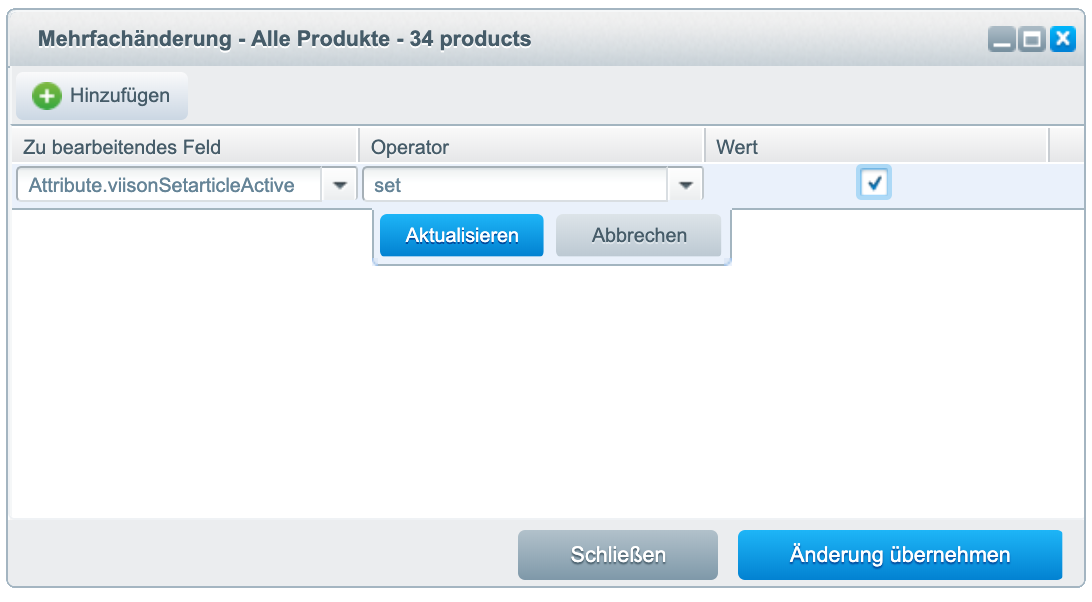Apply changes with Änderung übernehmen

[x=900, y=555]
